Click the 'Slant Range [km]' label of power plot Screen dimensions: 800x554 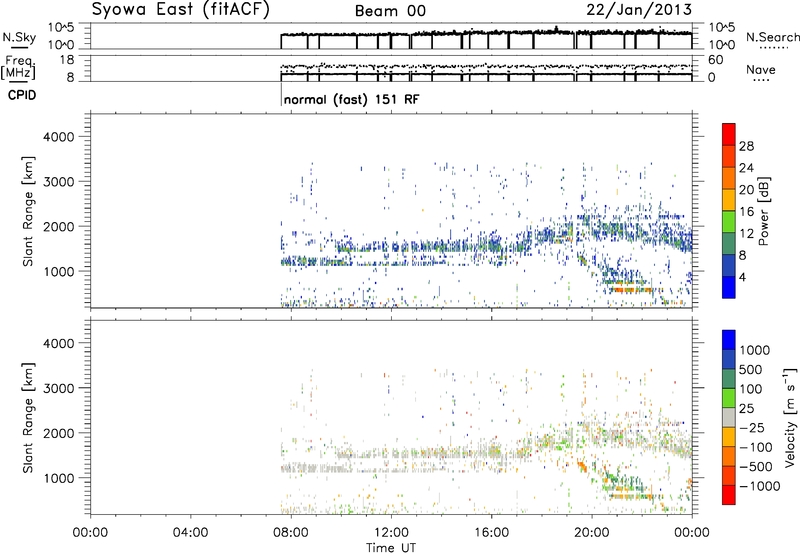click(x=28, y=211)
